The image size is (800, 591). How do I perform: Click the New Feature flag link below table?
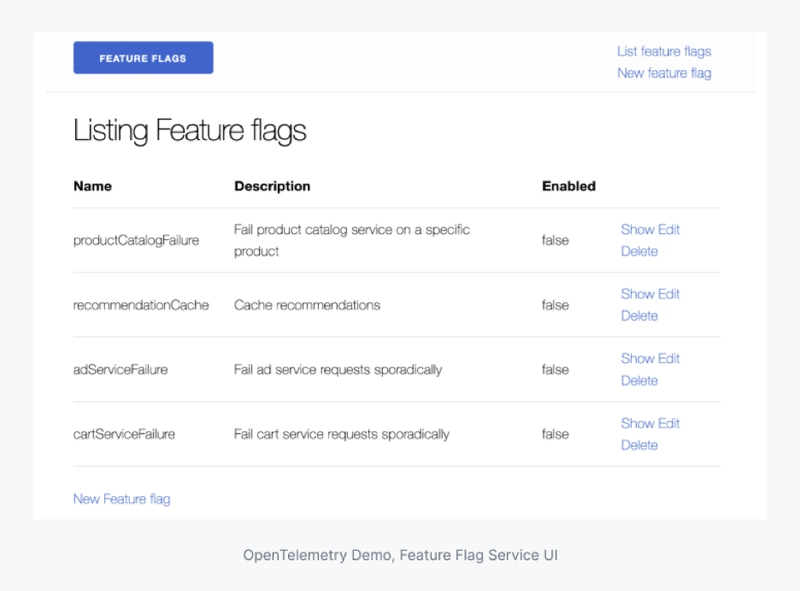click(121, 499)
